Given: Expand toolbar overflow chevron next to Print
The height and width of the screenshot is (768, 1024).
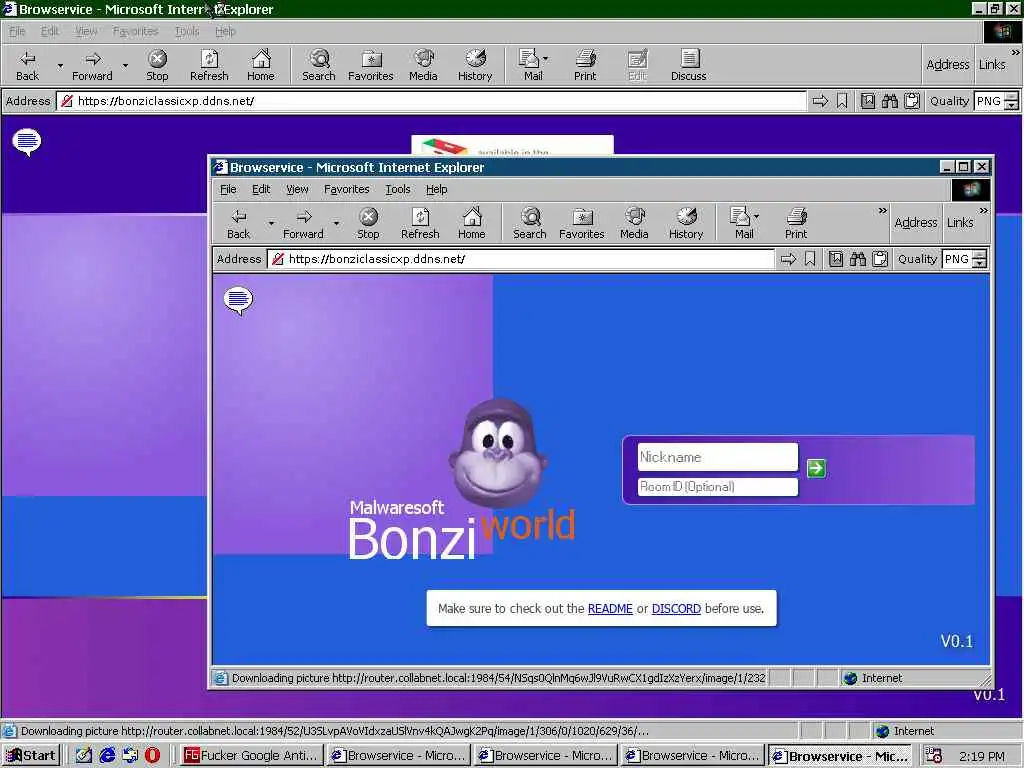Looking at the screenshot, I should click(x=882, y=210).
